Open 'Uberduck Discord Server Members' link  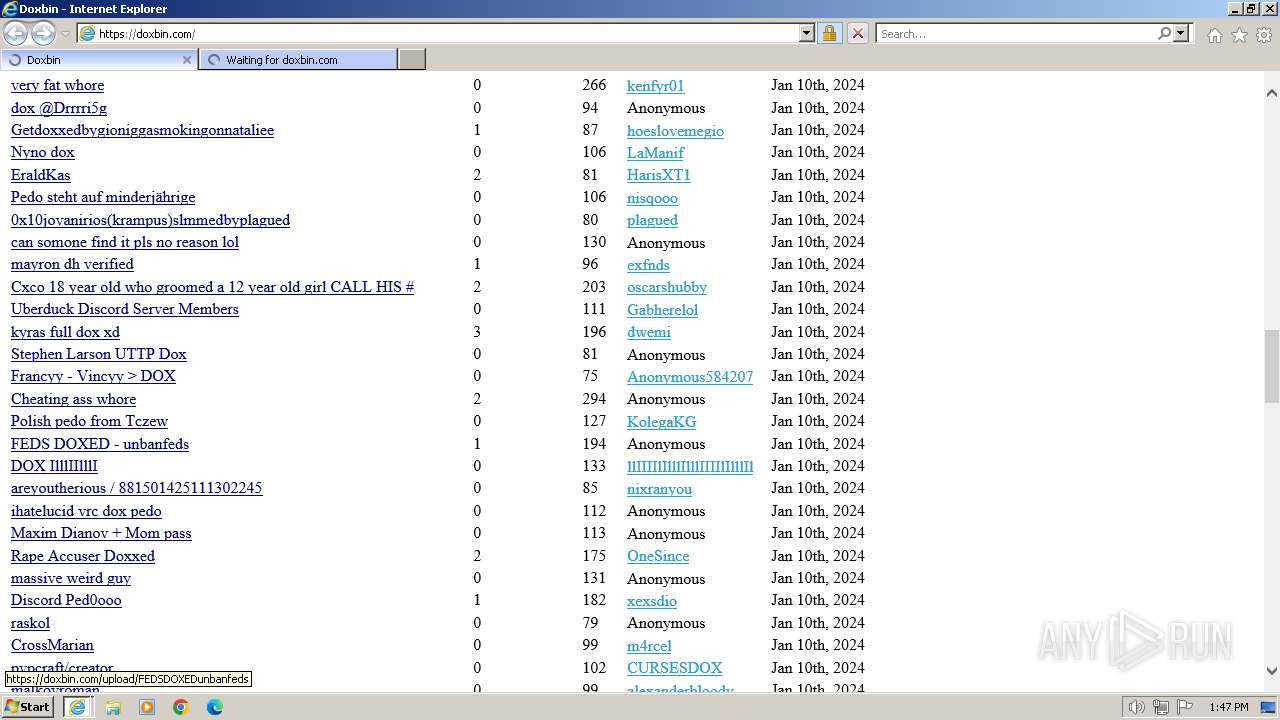pos(125,309)
